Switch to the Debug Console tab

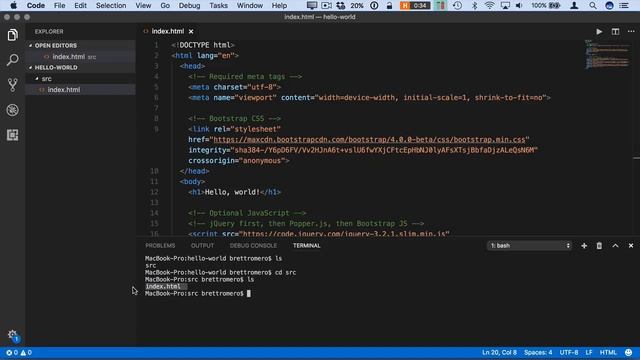[x=253, y=246]
